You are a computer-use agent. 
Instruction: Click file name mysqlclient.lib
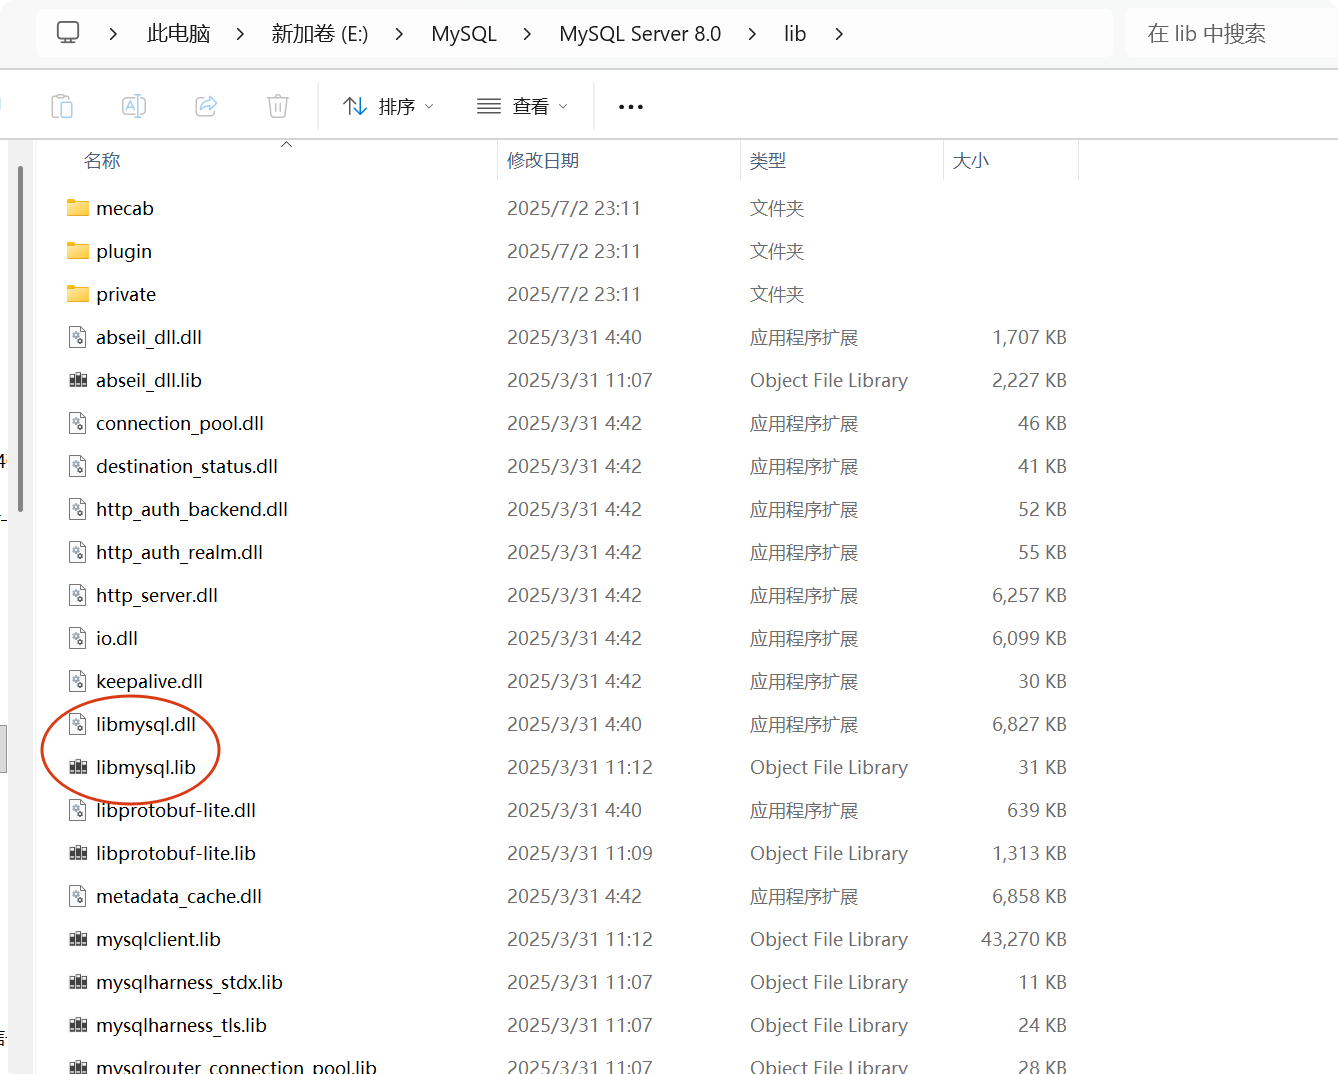tap(158, 939)
